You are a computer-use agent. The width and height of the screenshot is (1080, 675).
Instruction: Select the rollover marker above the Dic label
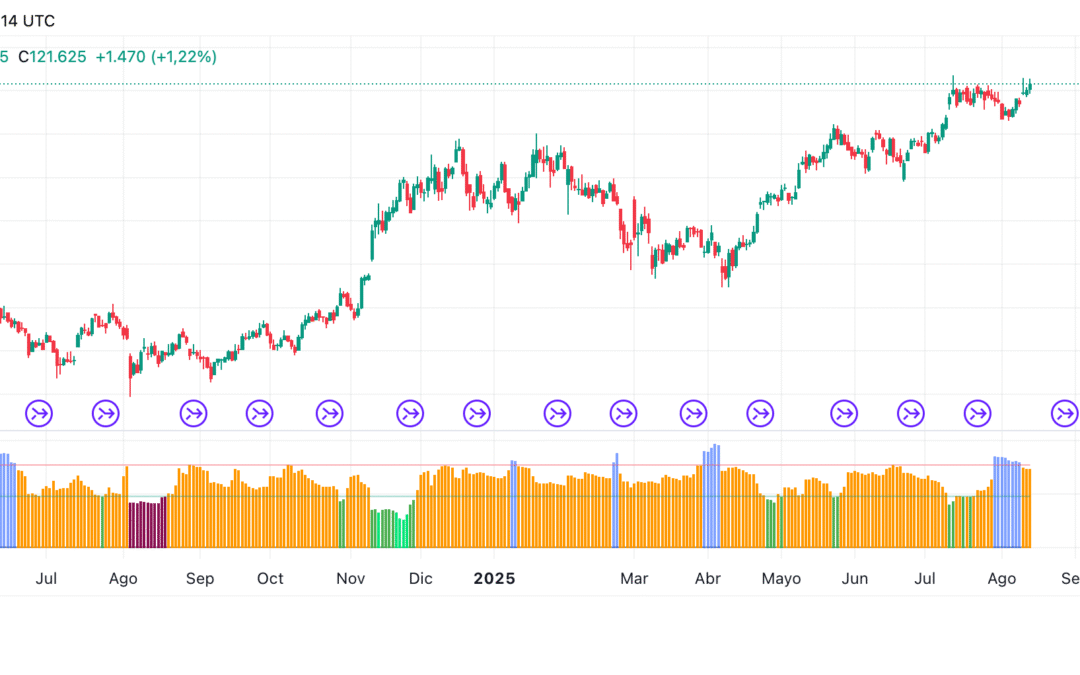[x=410, y=412]
